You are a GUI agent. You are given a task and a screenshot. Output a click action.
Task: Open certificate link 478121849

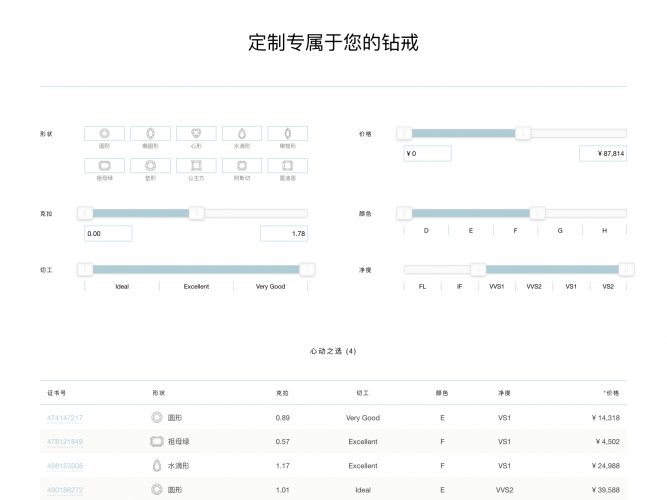(65, 442)
